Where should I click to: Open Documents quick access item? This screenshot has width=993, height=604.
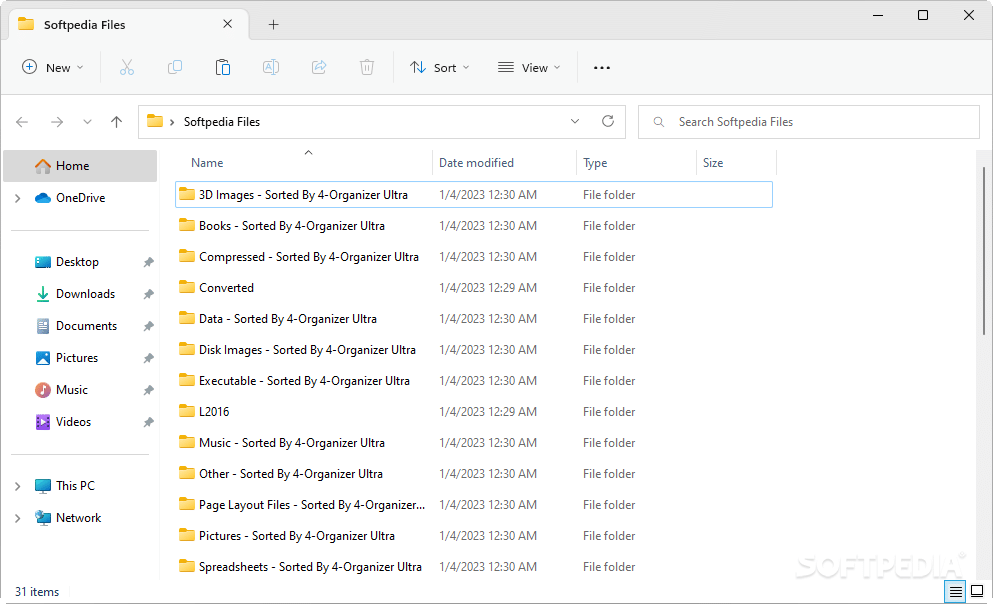tap(86, 326)
